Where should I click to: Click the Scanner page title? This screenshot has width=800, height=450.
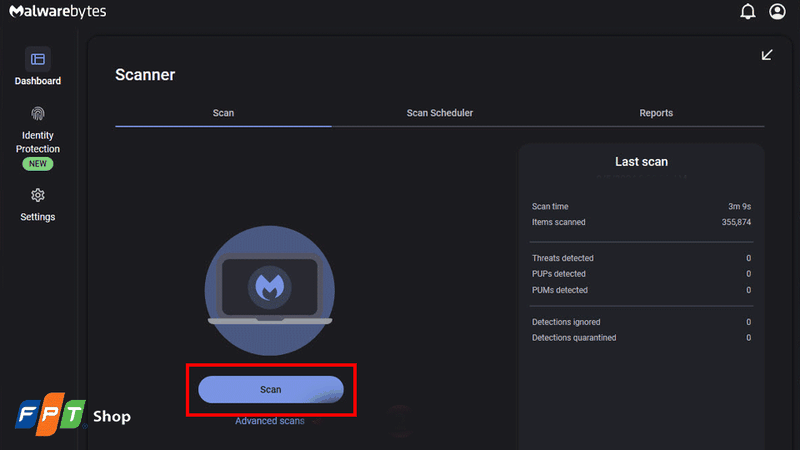click(x=145, y=75)
